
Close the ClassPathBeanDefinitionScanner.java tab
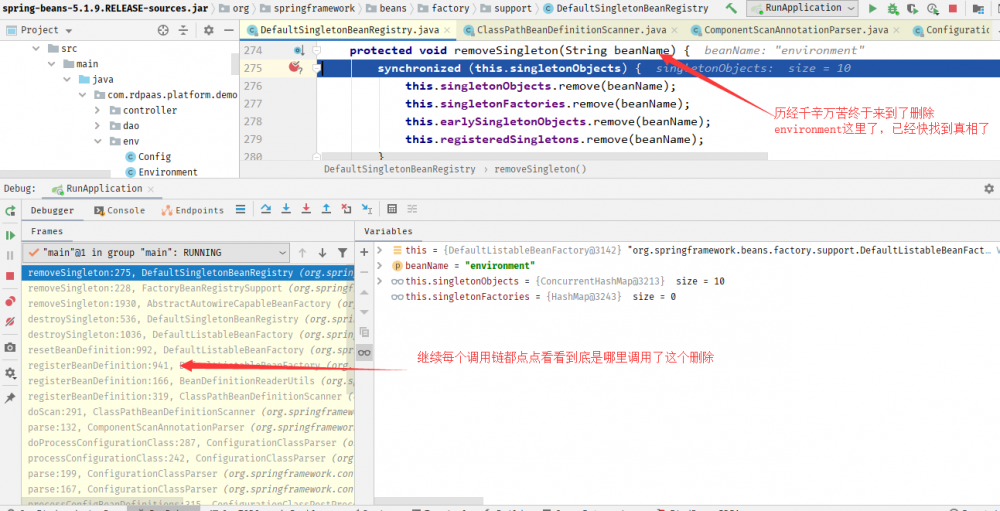(x=673, y=30)
